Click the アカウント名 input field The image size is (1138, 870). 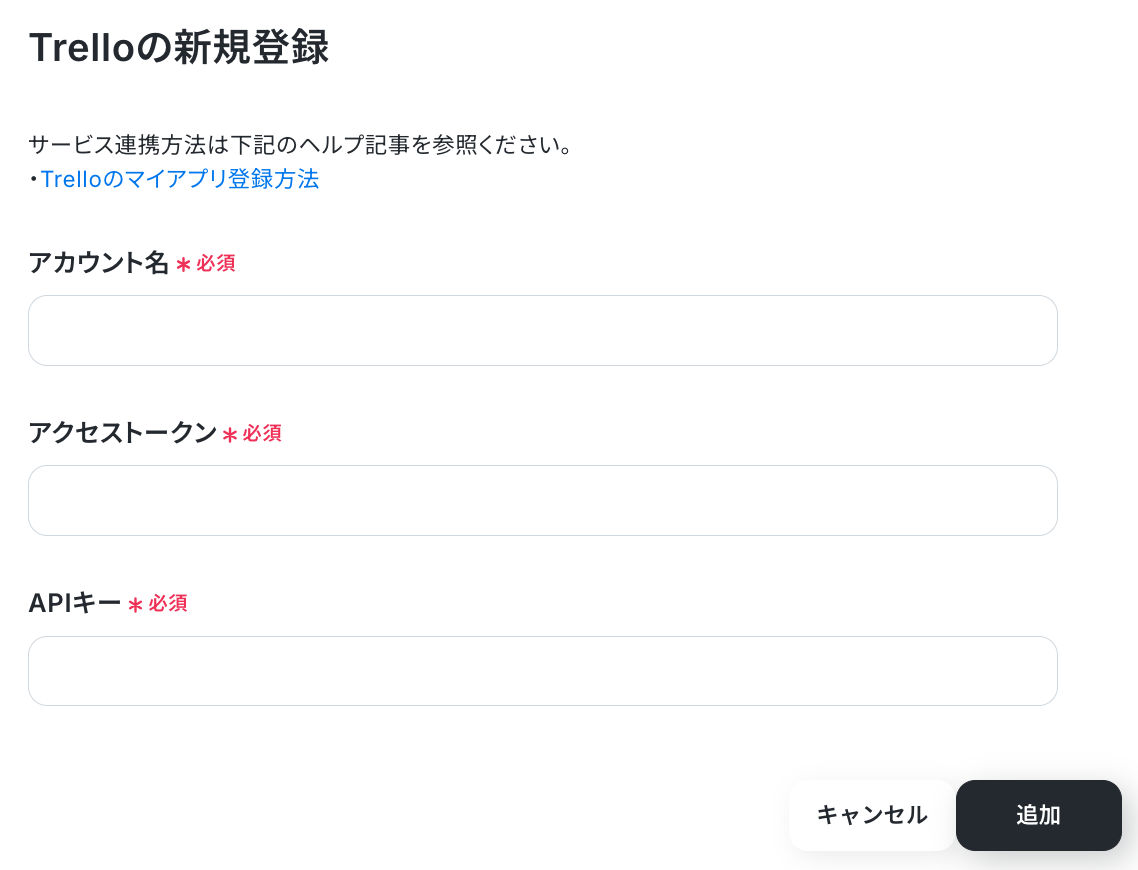coord(542,330)
